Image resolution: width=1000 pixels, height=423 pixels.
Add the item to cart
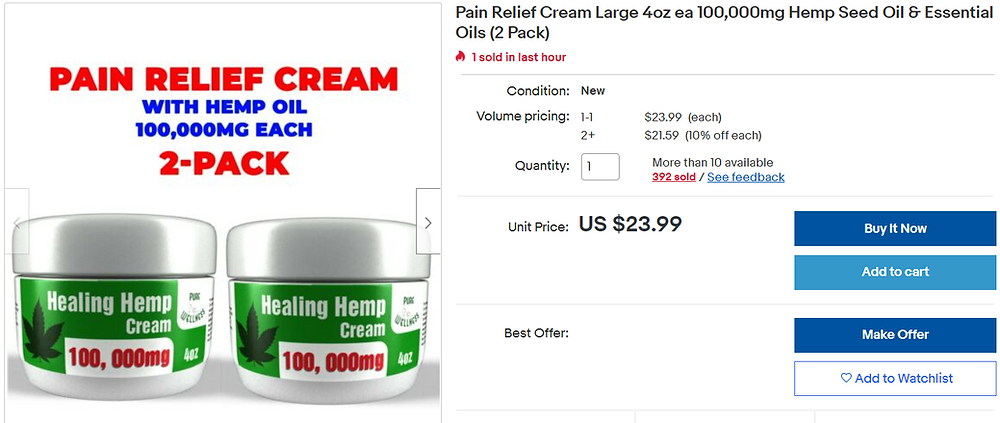[x=895, y=272]
